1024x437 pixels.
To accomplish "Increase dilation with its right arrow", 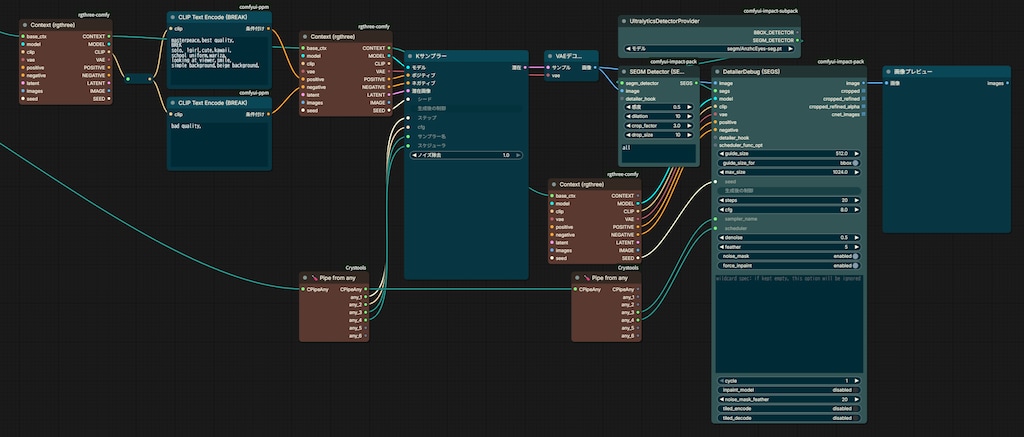I will tap(689, 116).
